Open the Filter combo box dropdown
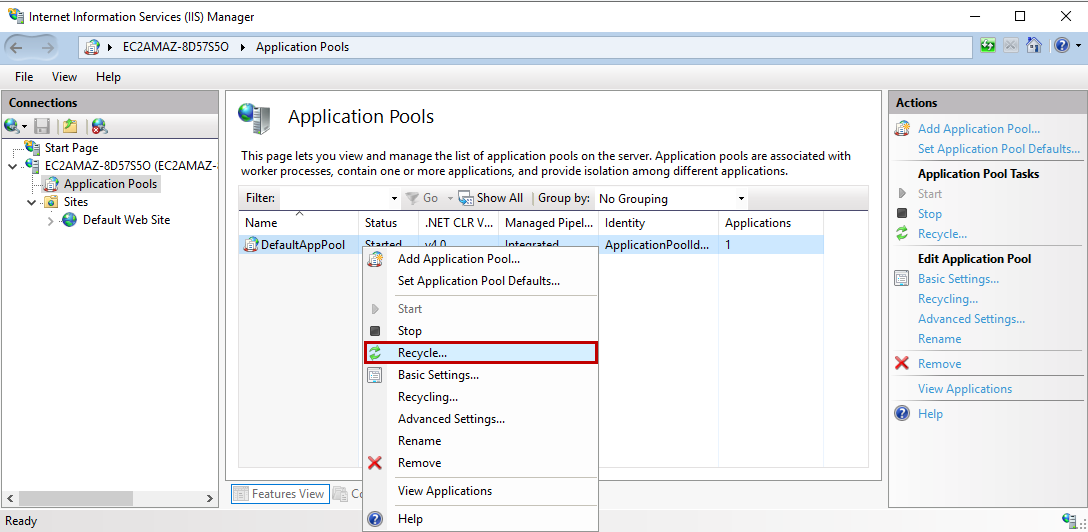This screenshot has width=1088, height=532. click(x=395, y=198)
